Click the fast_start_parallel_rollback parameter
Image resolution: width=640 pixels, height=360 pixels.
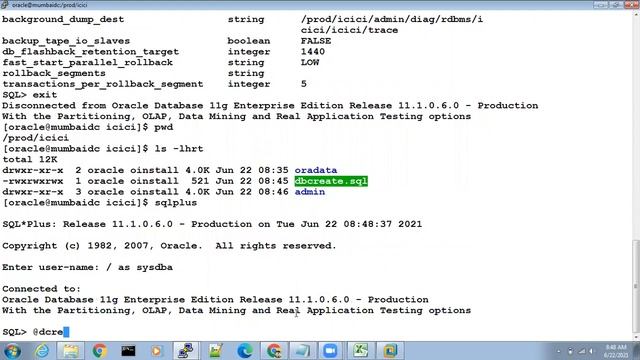click(x=87, y=62)
